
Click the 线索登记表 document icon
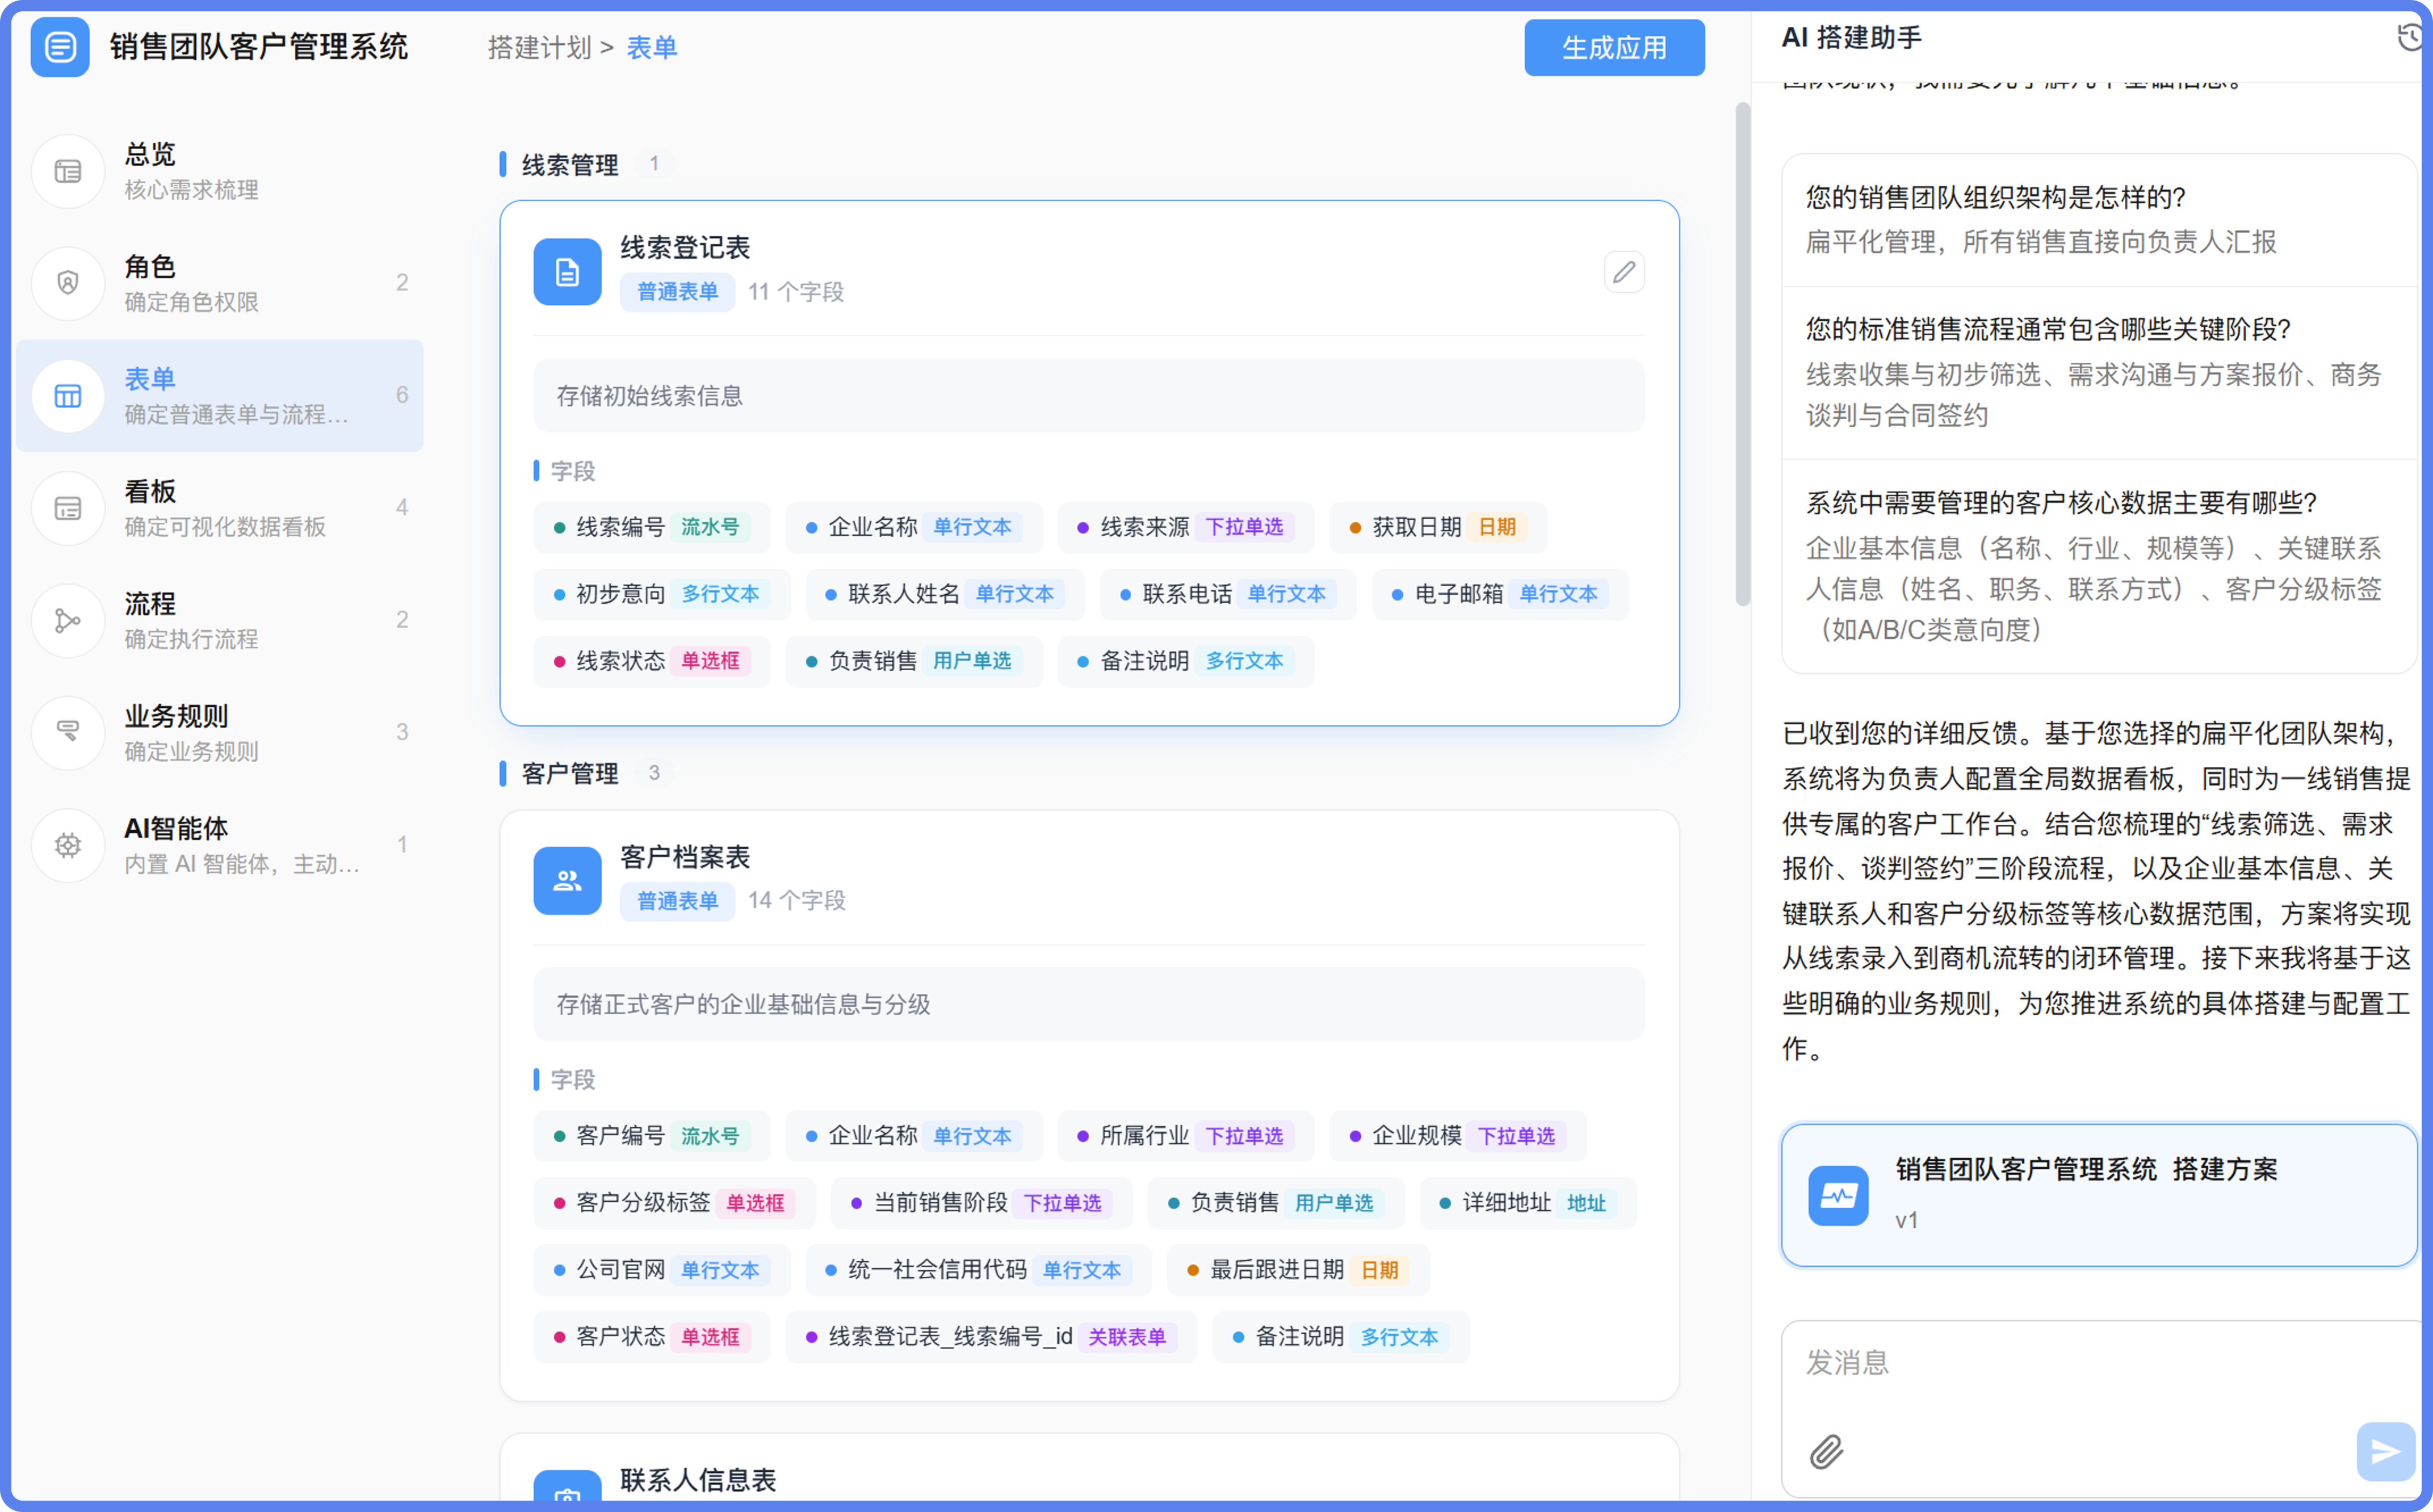(x=567, y=272)
